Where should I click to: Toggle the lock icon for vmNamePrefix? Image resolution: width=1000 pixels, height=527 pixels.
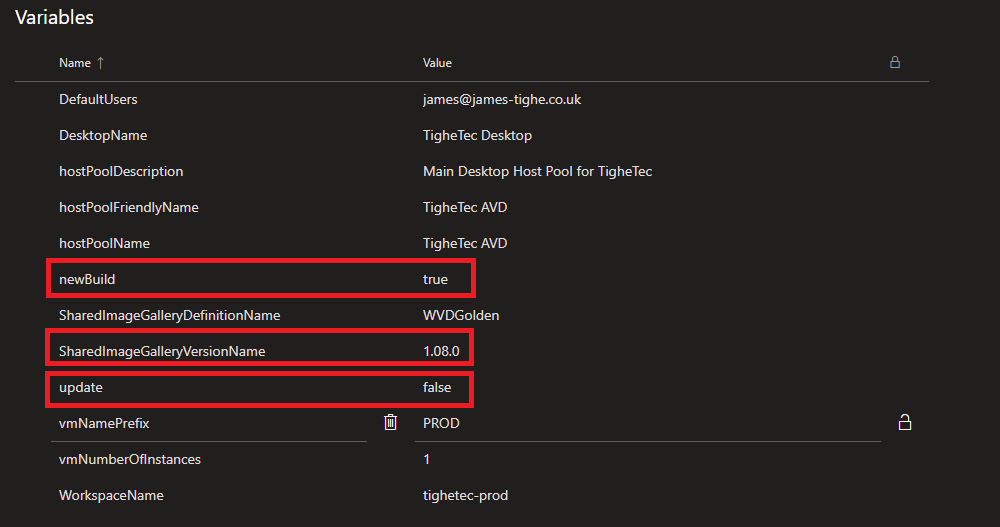pos(904,423)
